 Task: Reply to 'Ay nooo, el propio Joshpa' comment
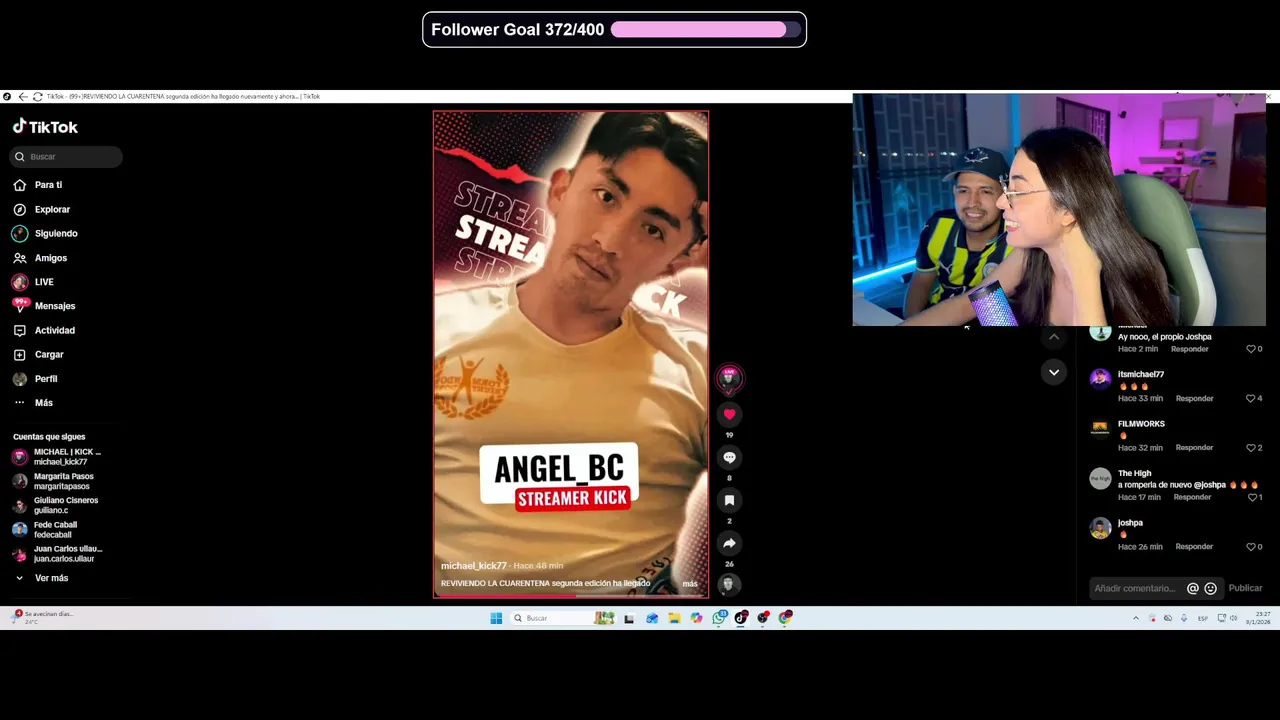click(x=1189, y=349)
